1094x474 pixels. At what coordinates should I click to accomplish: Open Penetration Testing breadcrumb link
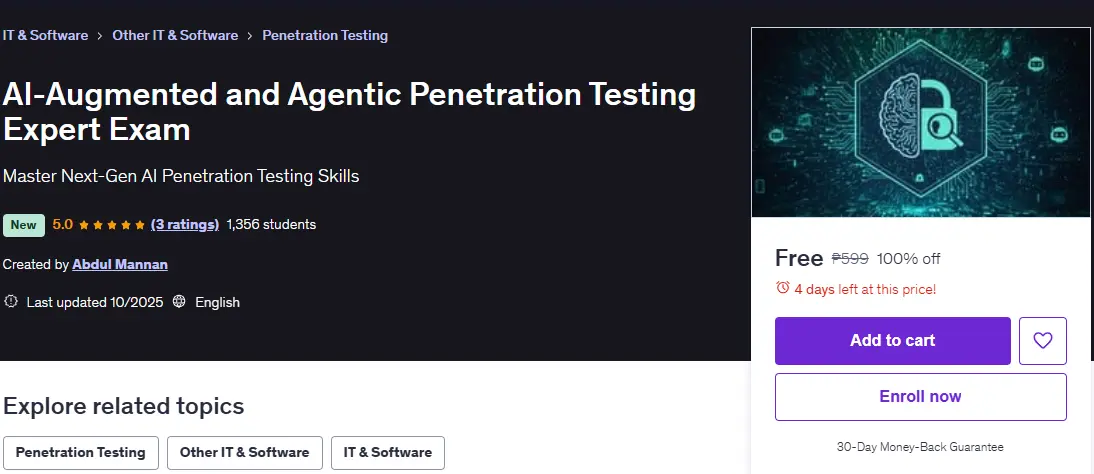pyautogui.click(x=325, y=35)
